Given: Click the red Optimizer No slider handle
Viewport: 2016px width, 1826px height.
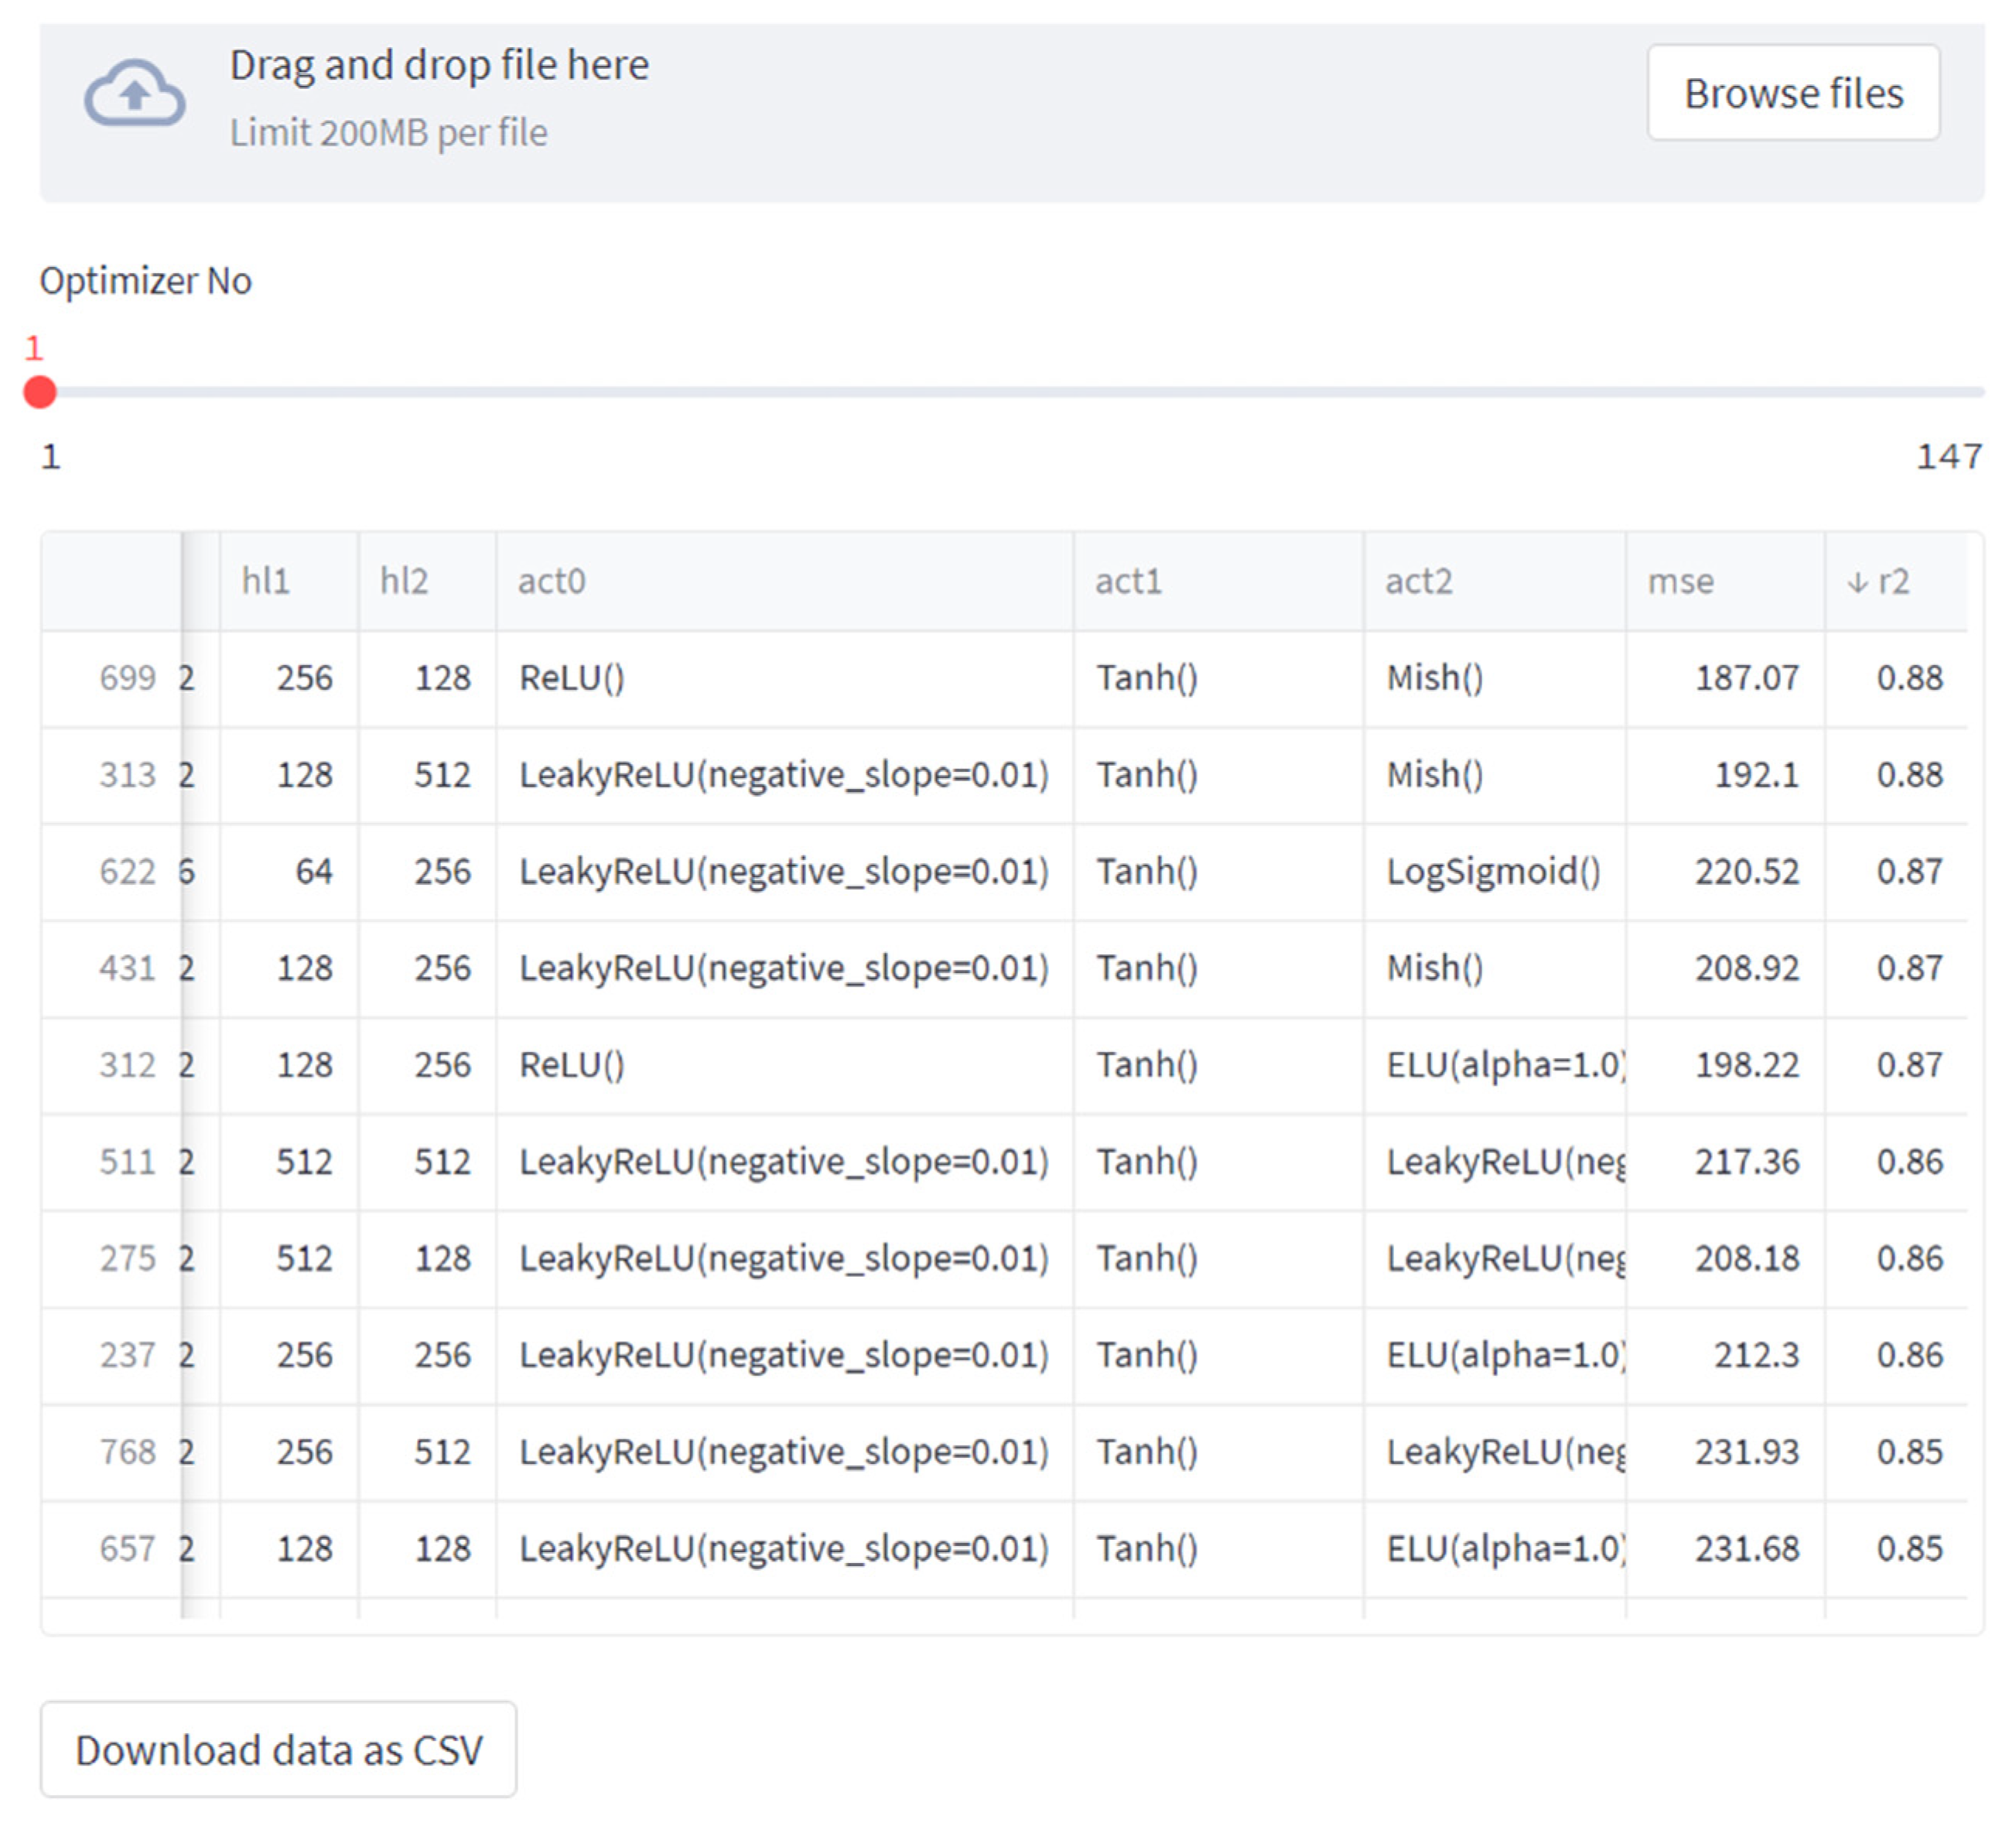Looking at the screenshot, I should click(40, 392).
